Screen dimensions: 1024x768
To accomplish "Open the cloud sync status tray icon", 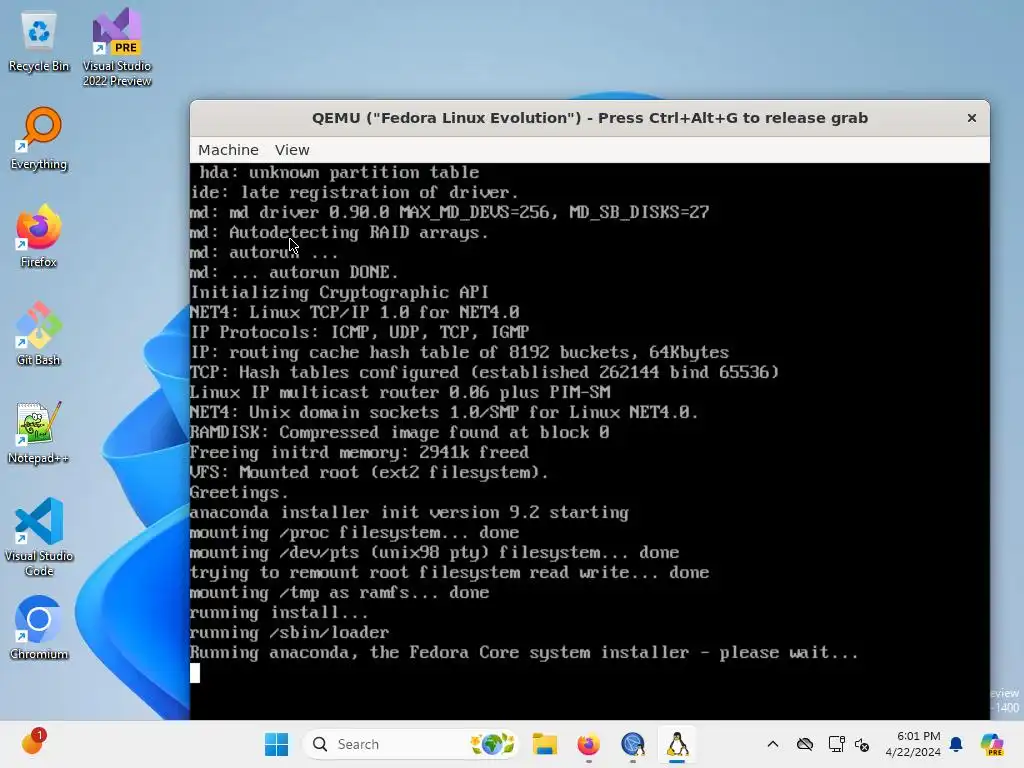I will [805, 744].
